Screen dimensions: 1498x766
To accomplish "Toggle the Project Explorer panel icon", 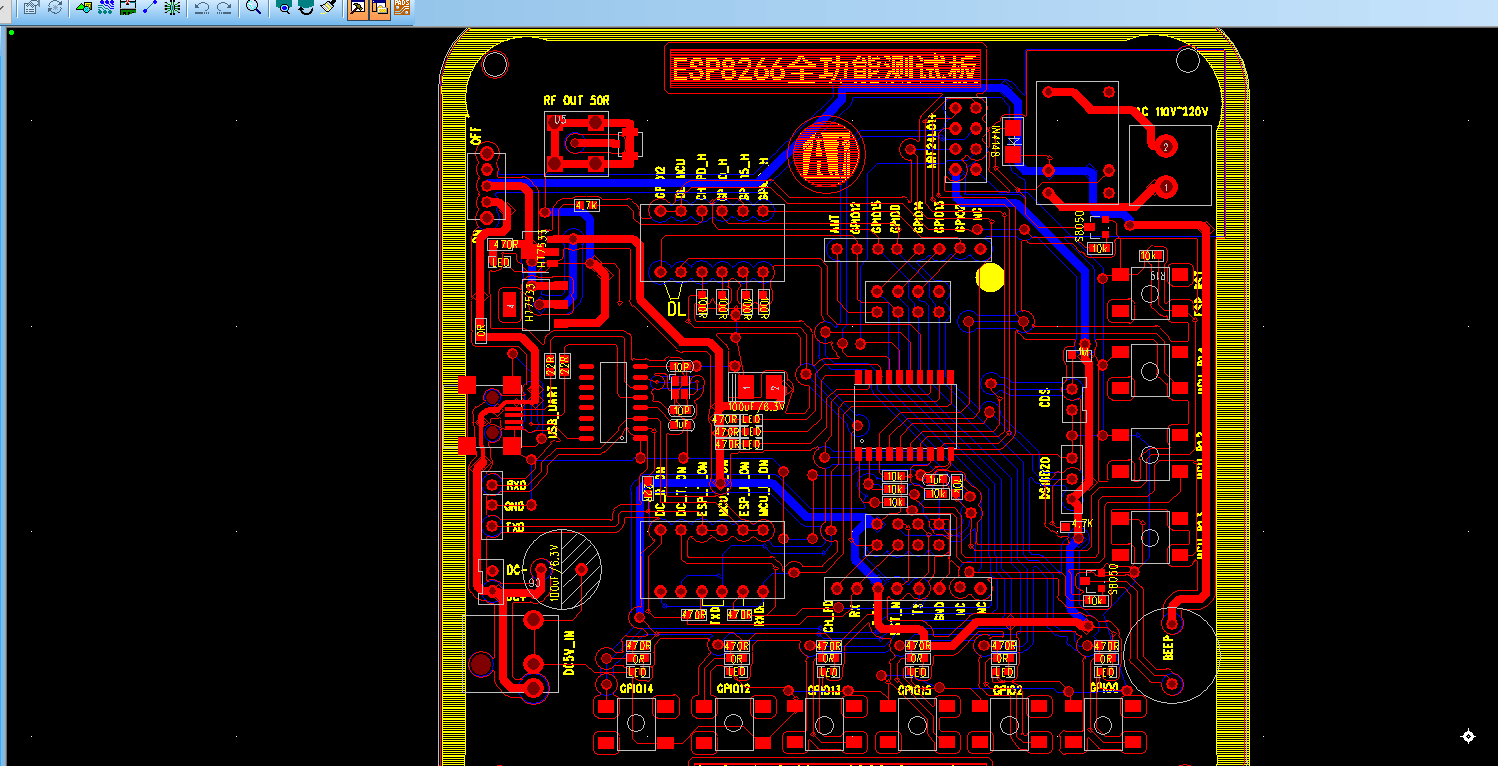I will click(x=379, y=7).
